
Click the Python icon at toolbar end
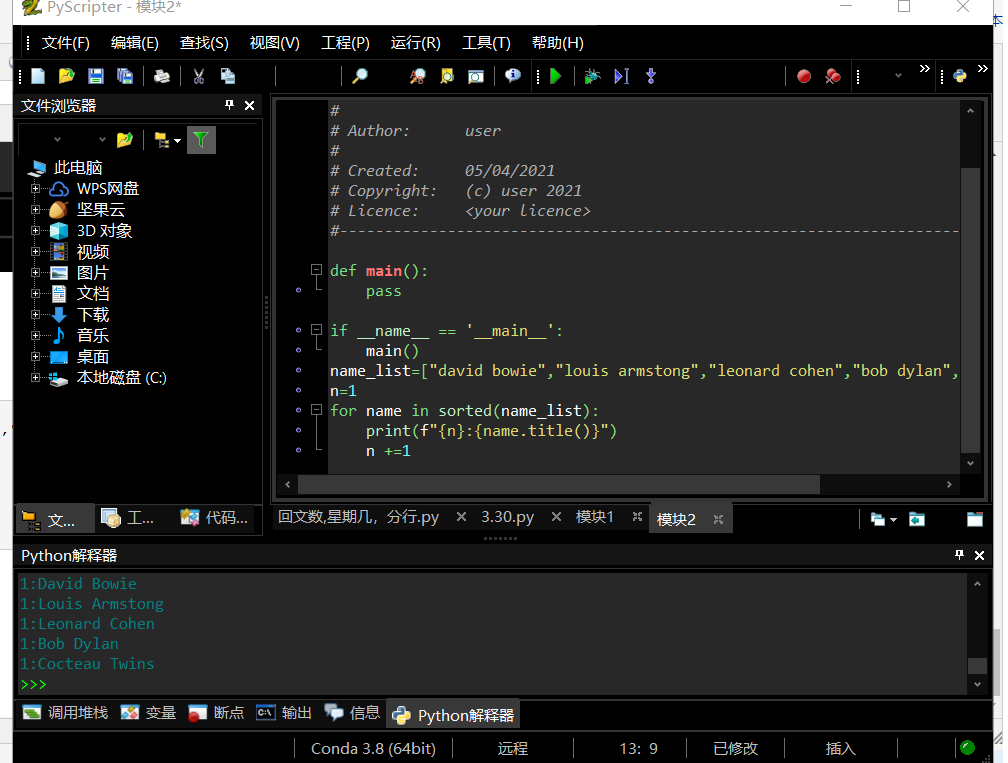click(x=960, y=76)
